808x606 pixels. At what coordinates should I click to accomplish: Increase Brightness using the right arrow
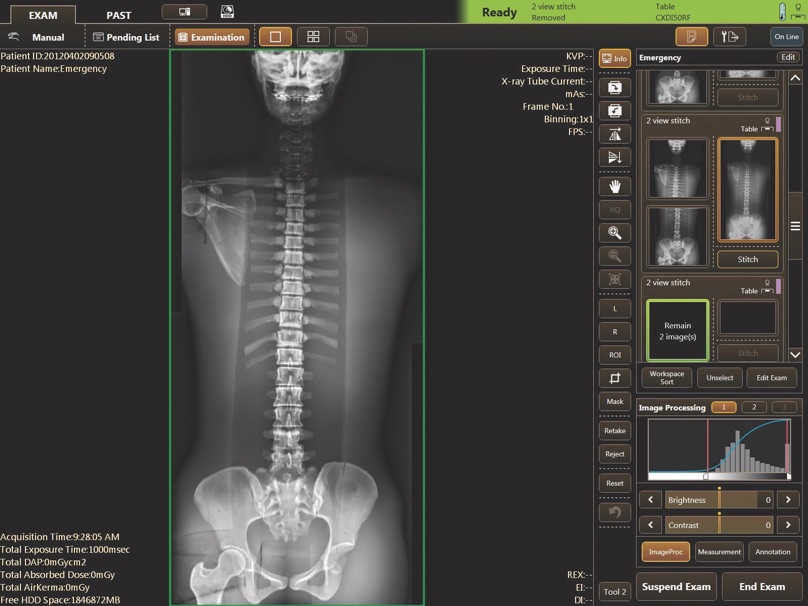click(x=788, y=499)
